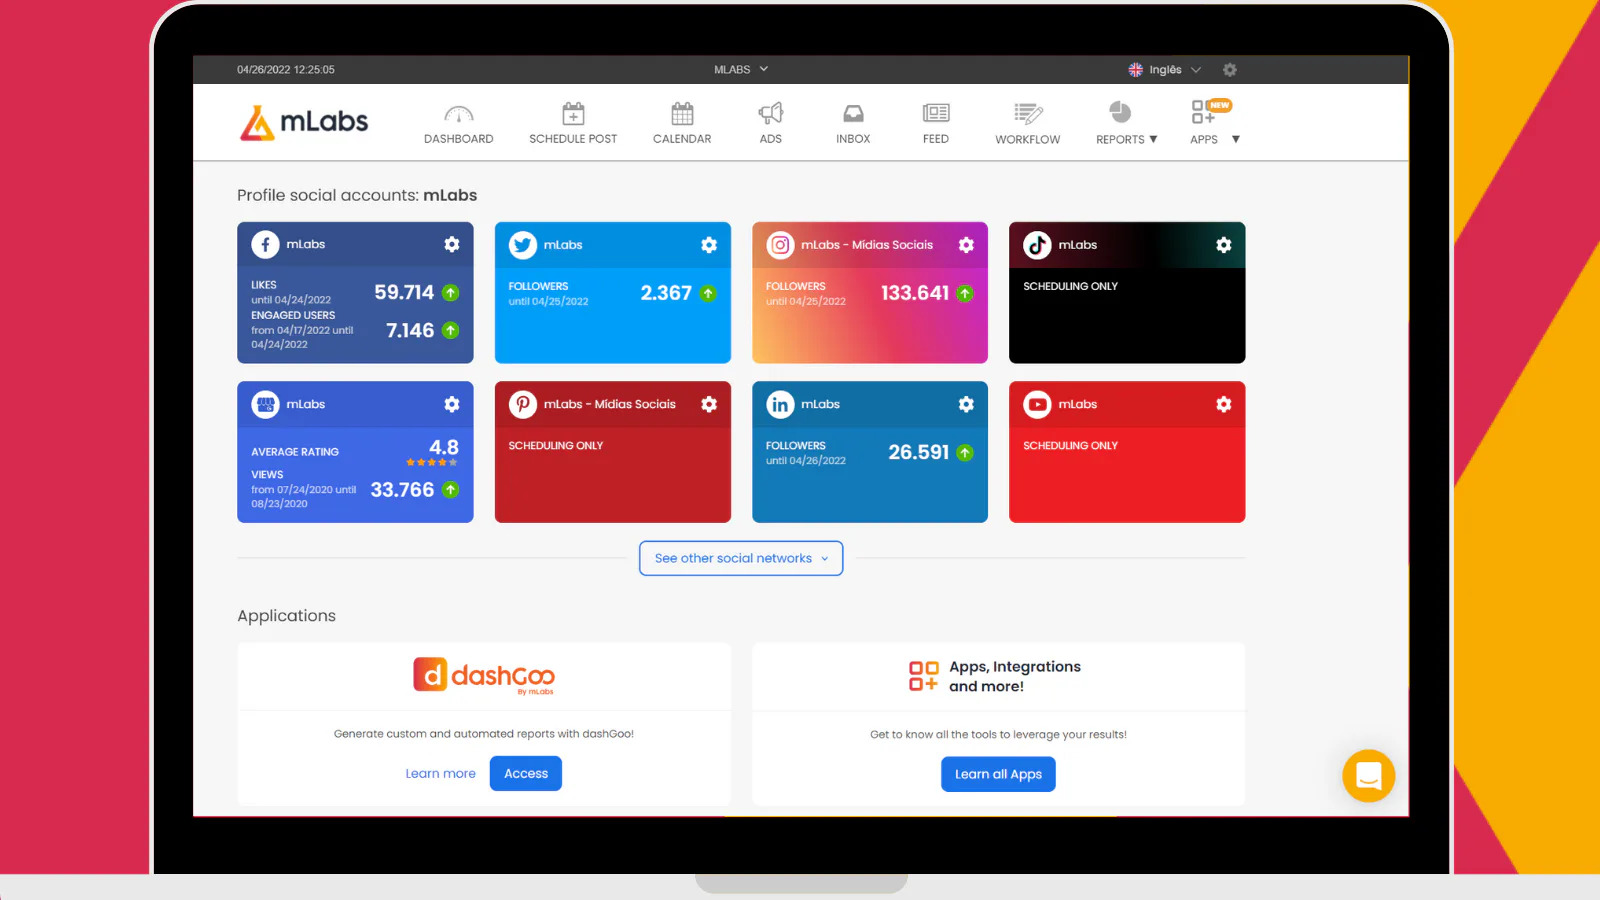This screenshot has height=900, width=1600.
Task: Click the top-right settings gear
Action: click(1229, 69)
